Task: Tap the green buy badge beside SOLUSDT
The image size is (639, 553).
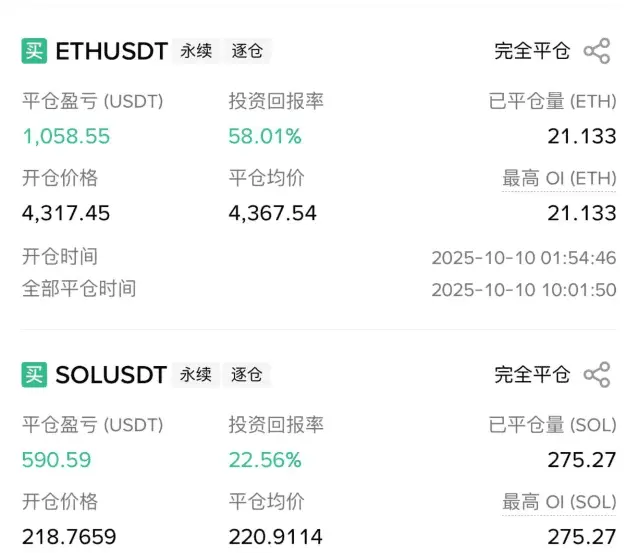Action: [34, 375]
